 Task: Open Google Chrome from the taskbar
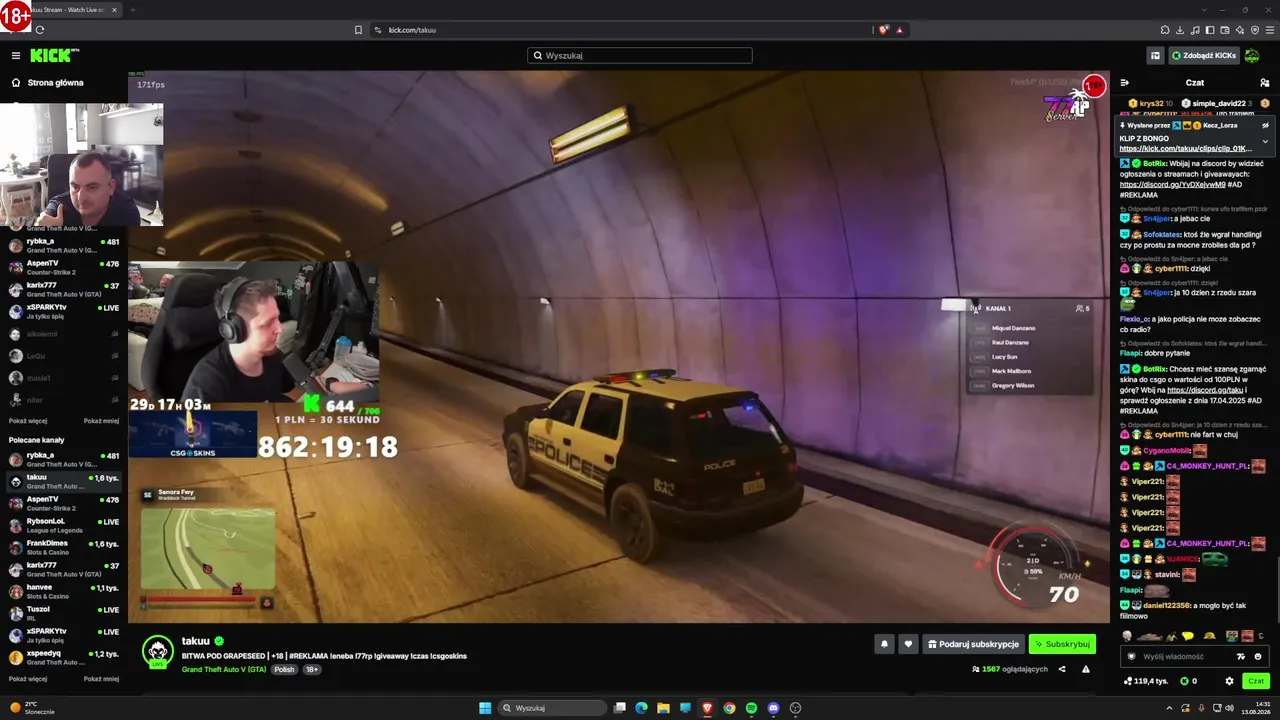729,708
